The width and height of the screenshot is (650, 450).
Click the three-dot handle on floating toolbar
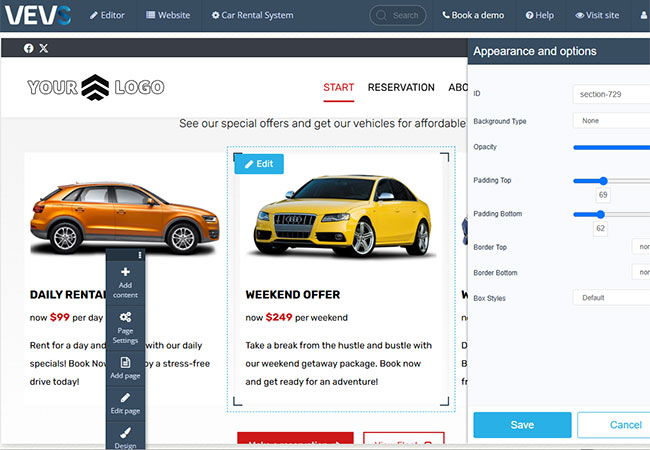[140, 255]
